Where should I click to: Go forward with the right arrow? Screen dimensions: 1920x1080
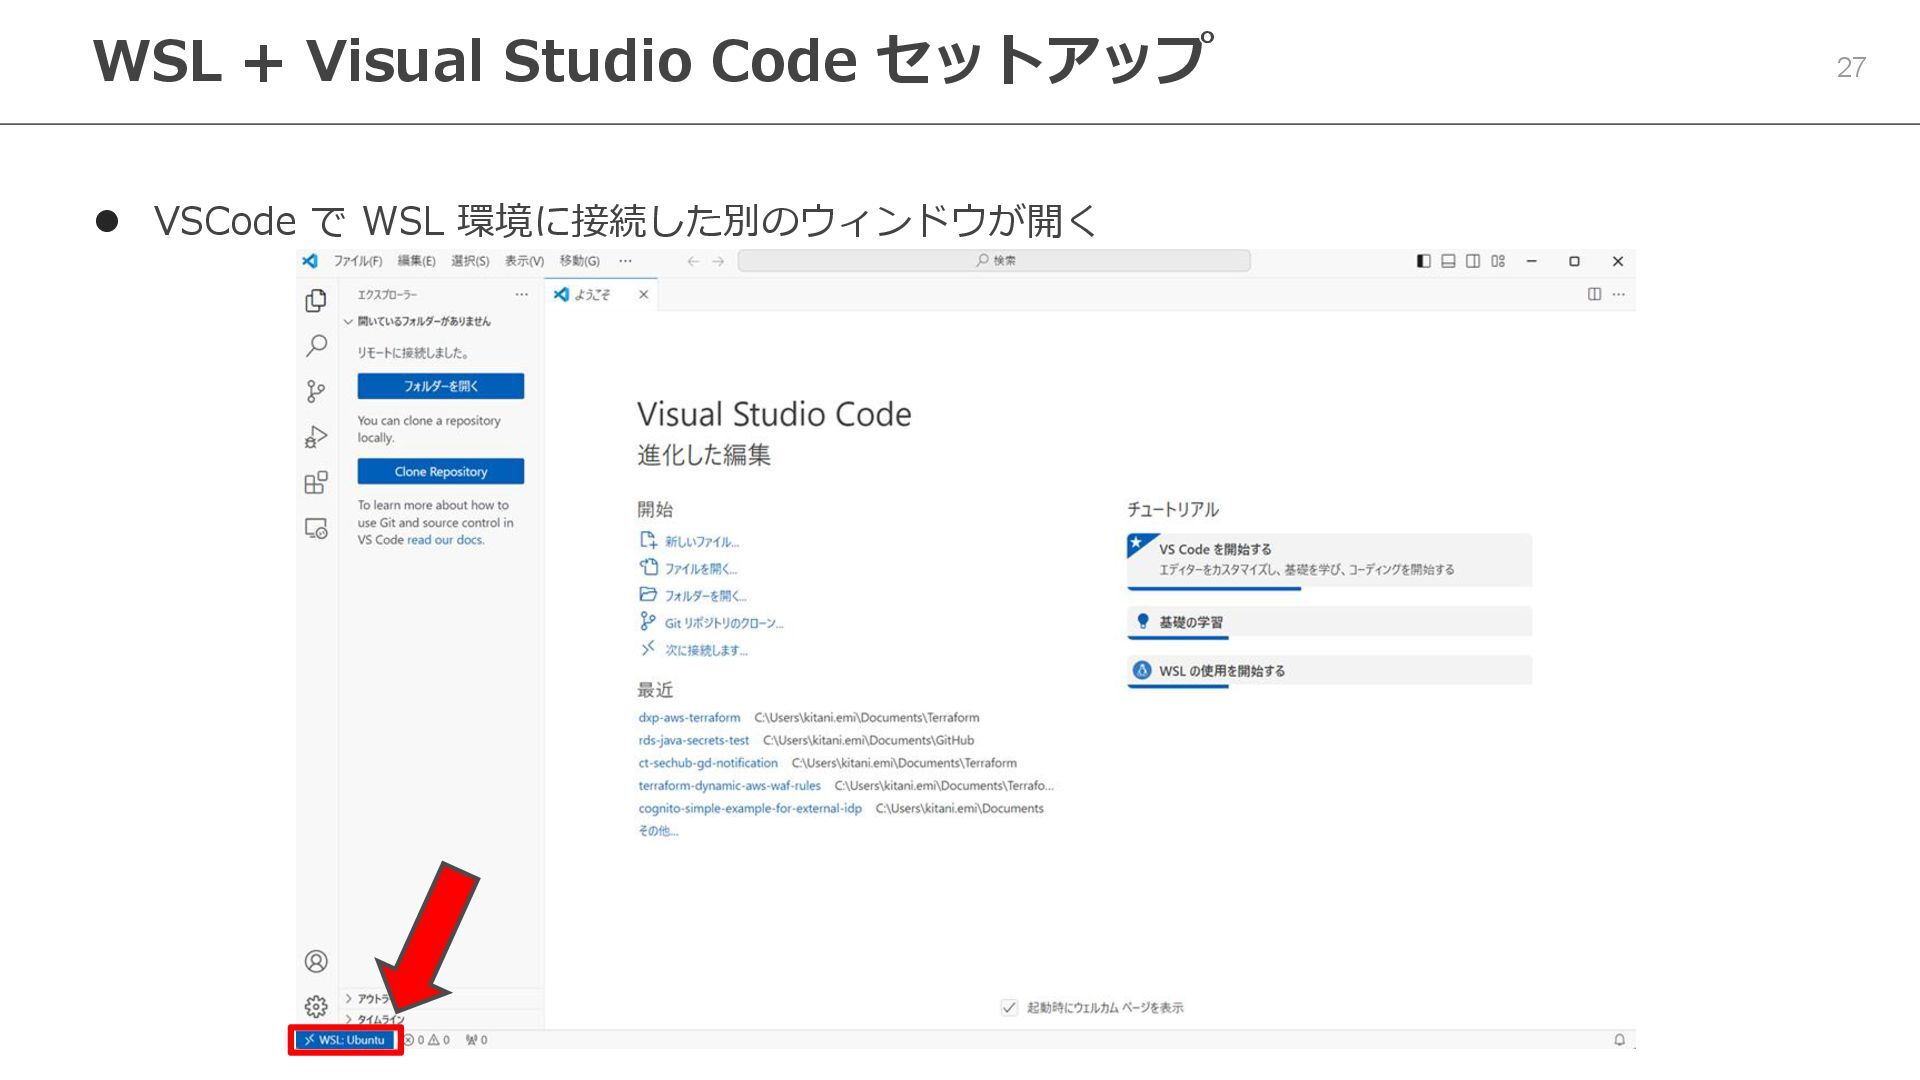[718, 261]
